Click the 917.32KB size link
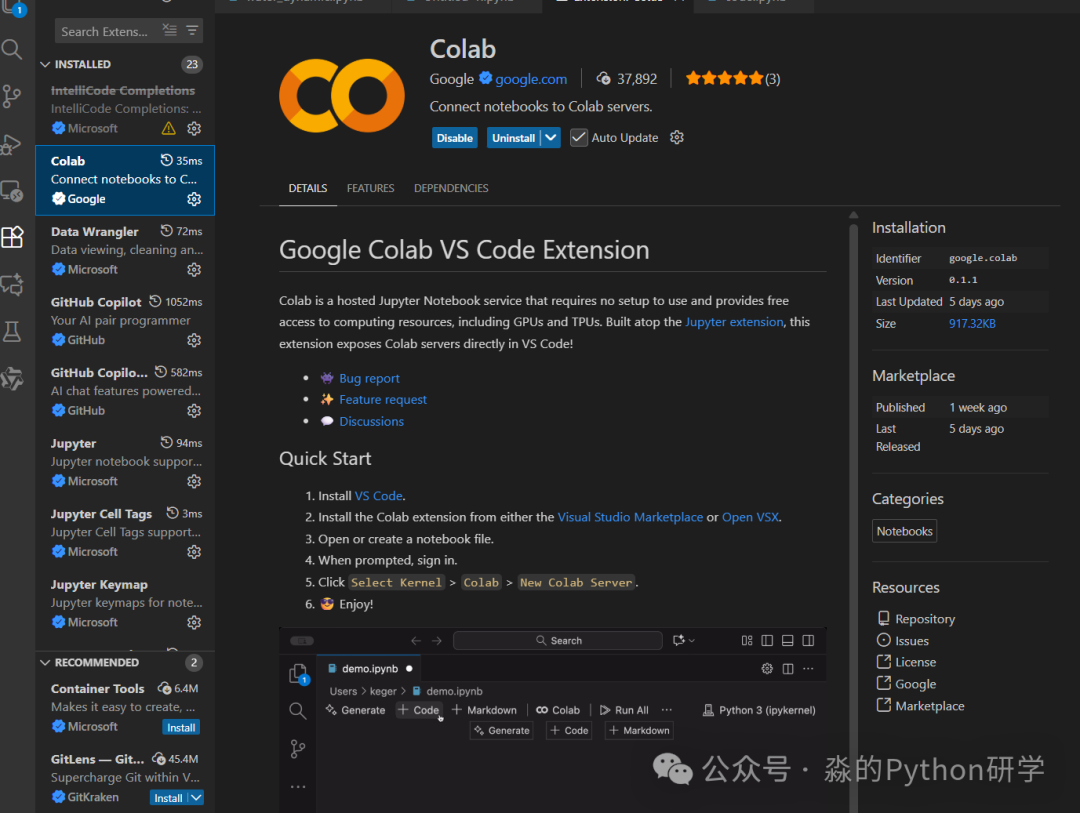Screen dimensions: 1080x813 click(x=972, y=323)
